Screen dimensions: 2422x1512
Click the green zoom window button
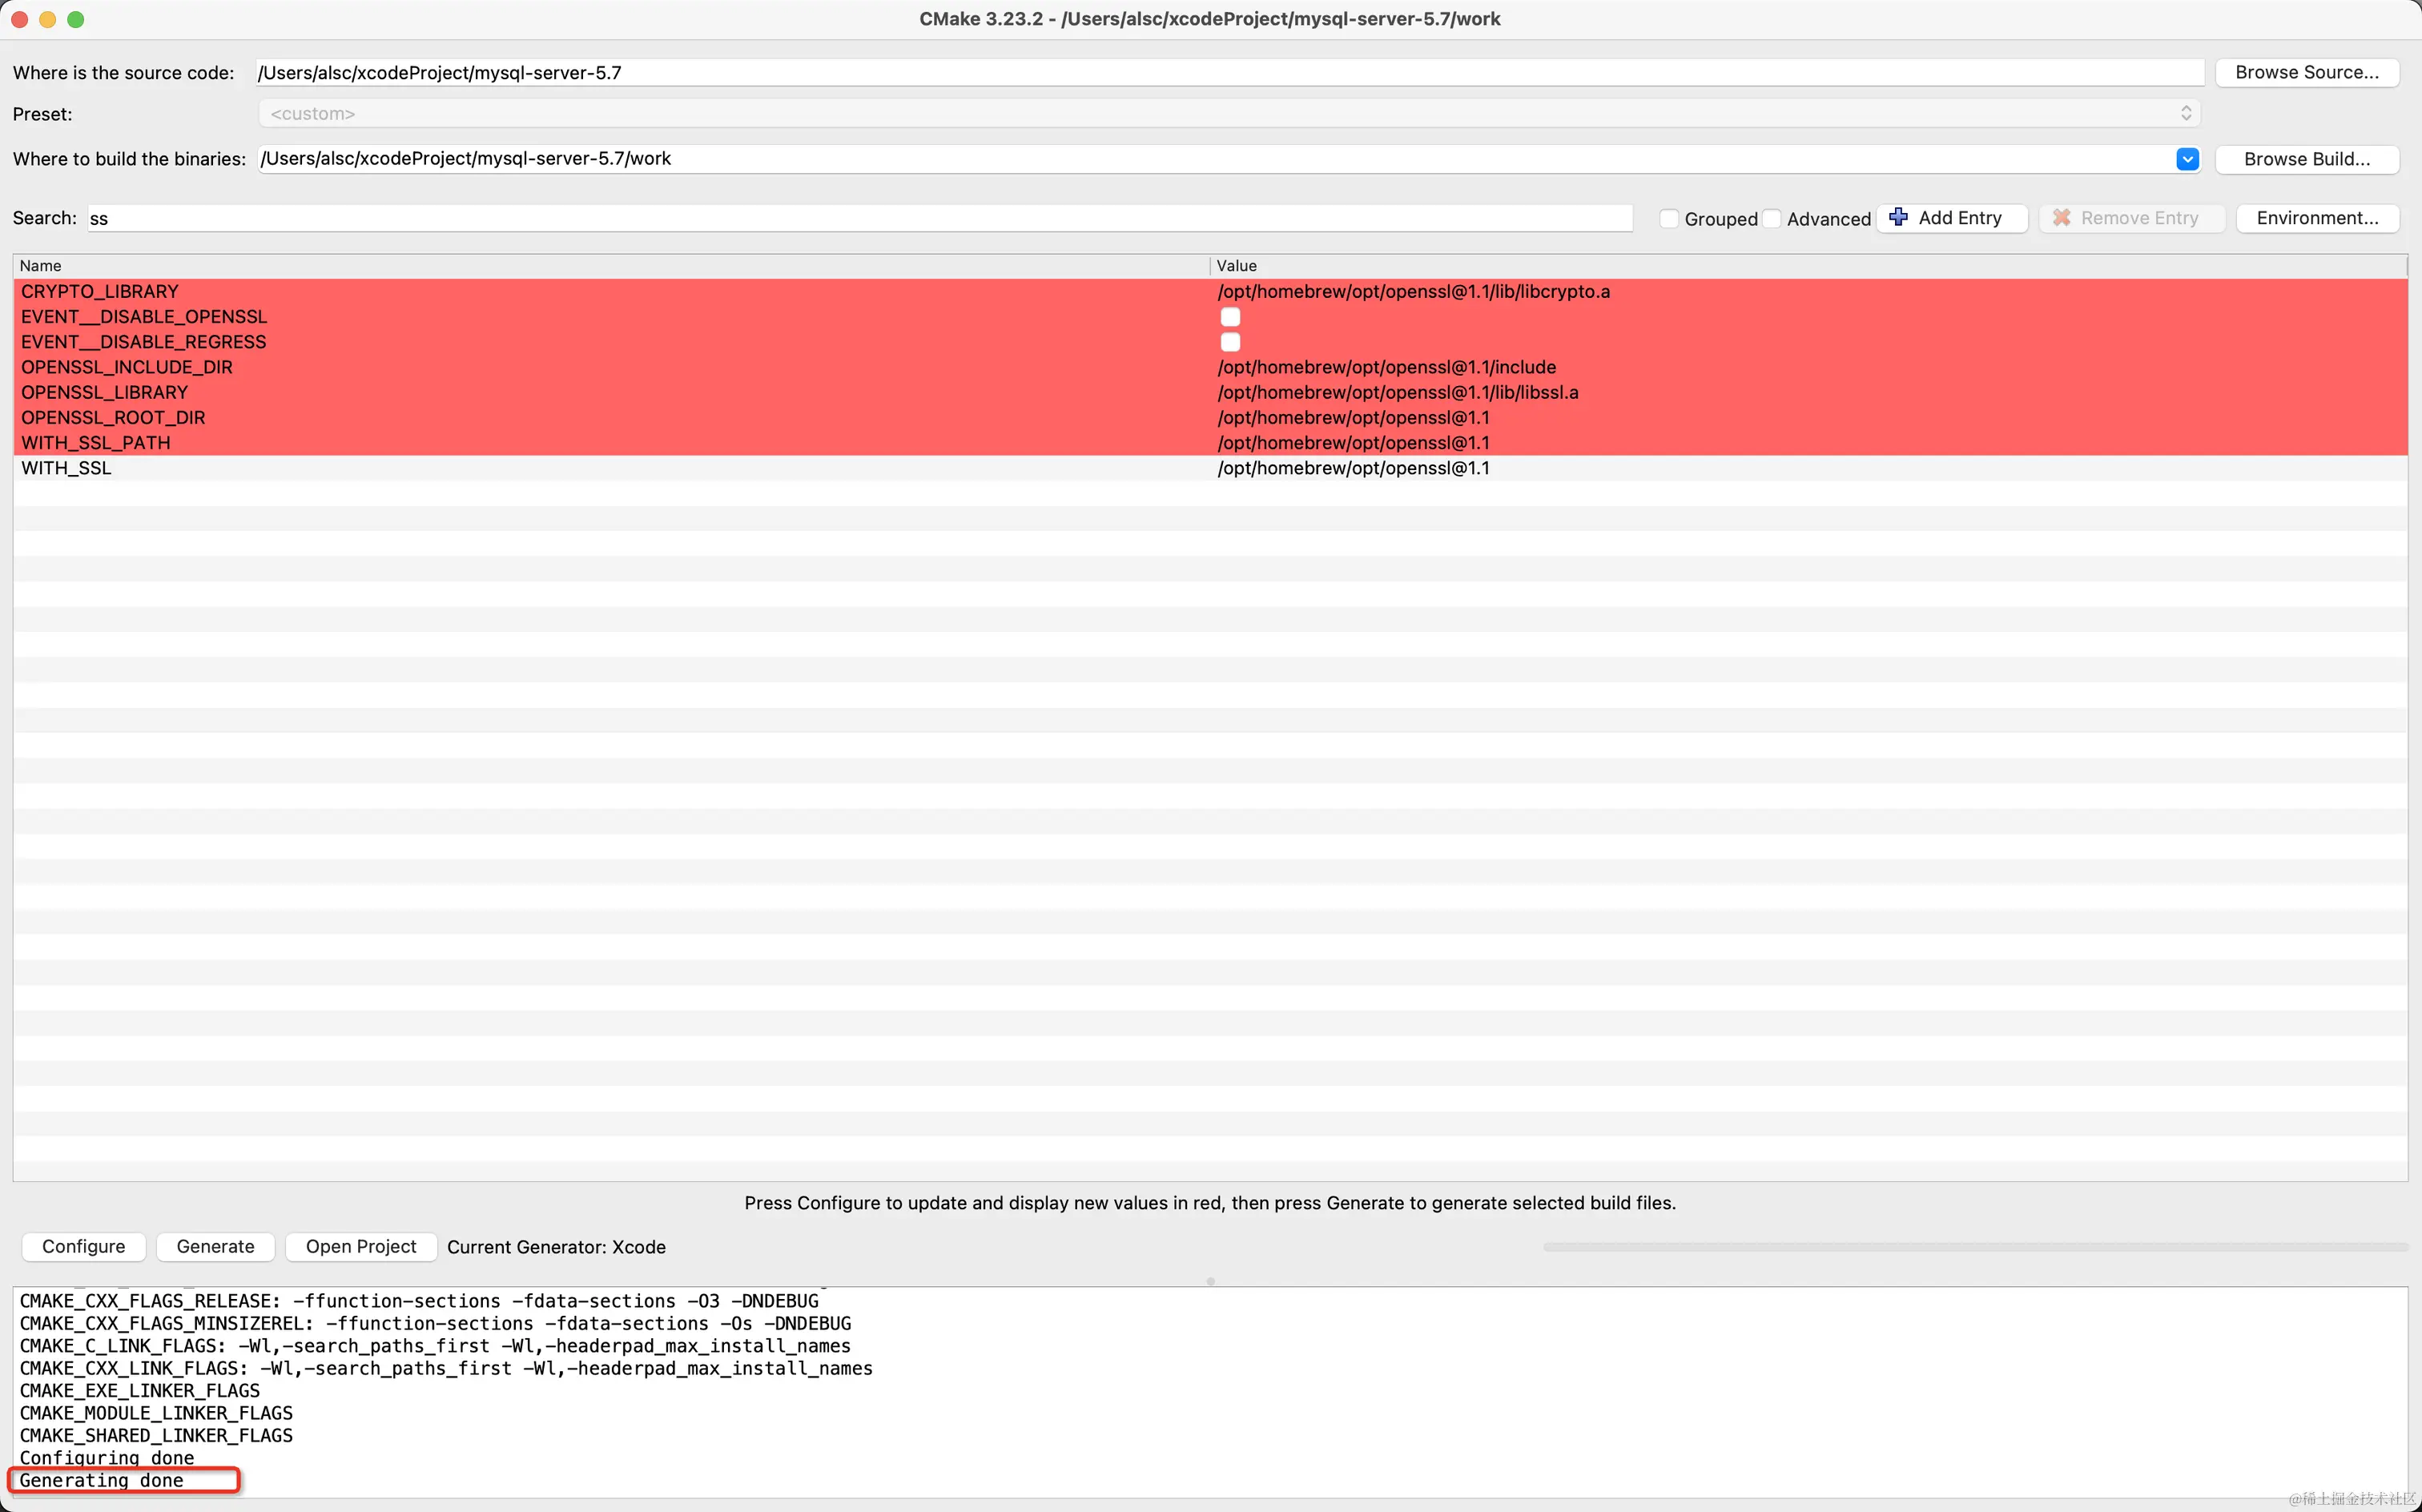click(x=76, y=19)
